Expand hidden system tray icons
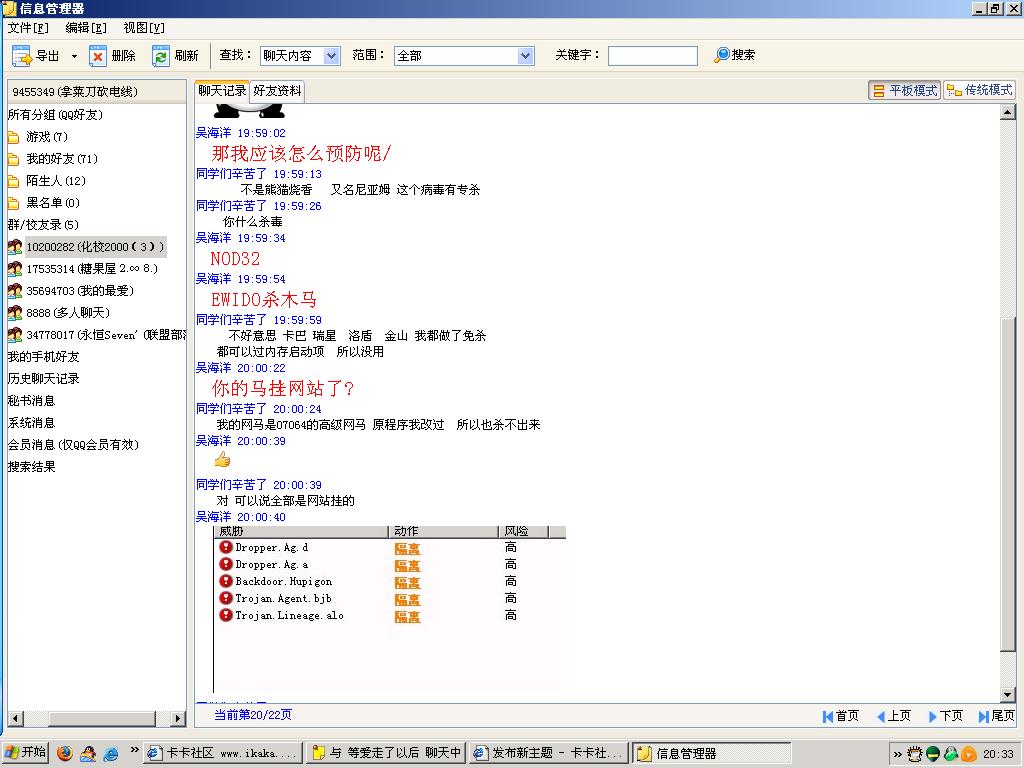 pos(897,754)
